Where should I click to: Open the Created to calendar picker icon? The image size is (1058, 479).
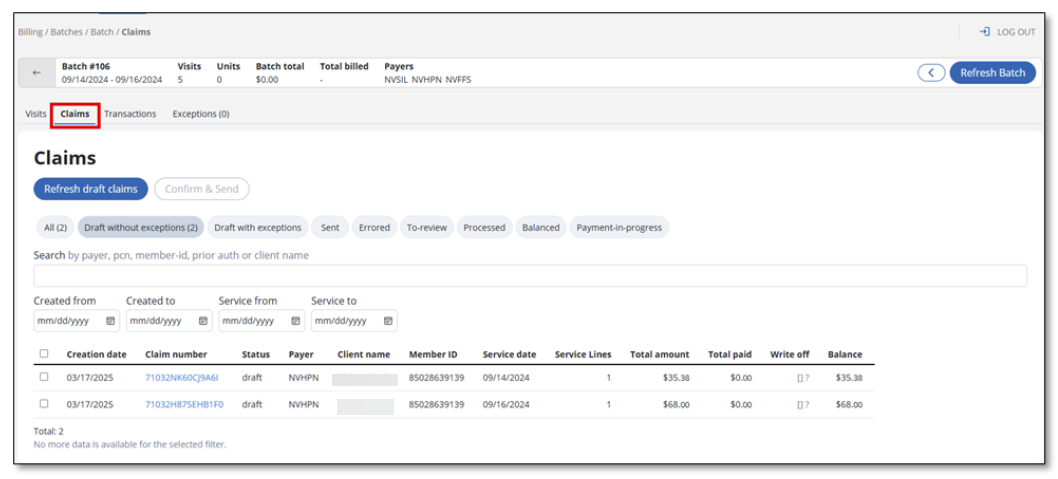203,321
